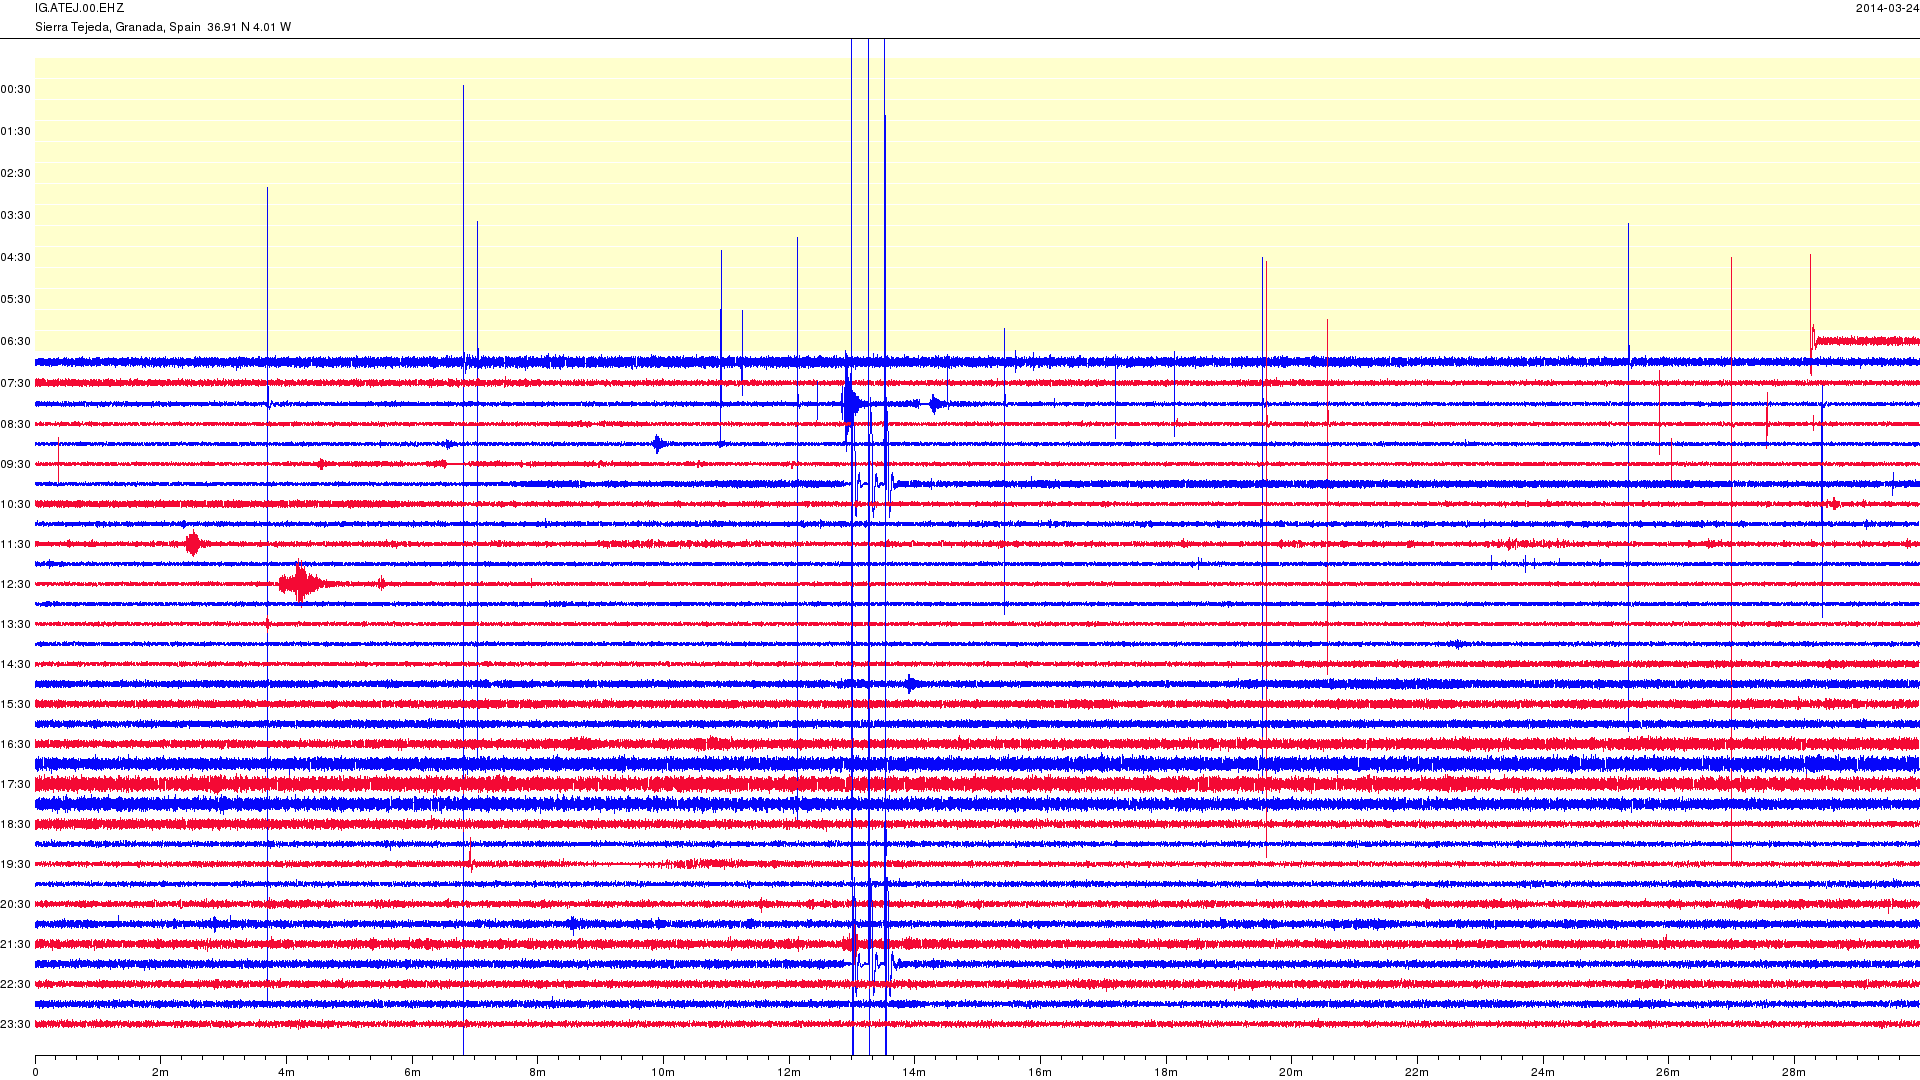Click the station code IG.ATEJ.00.EHZ
Screen dimensions: 1920x1080
tap(79, 8)
